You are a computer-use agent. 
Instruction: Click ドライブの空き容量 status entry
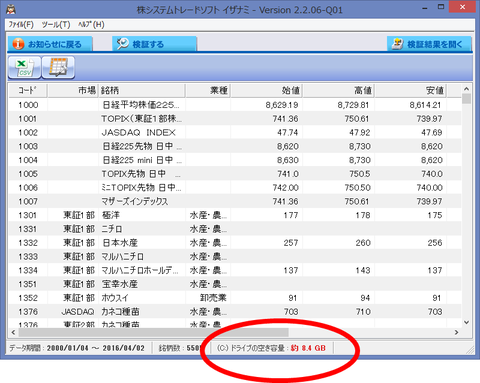(271, 348)
